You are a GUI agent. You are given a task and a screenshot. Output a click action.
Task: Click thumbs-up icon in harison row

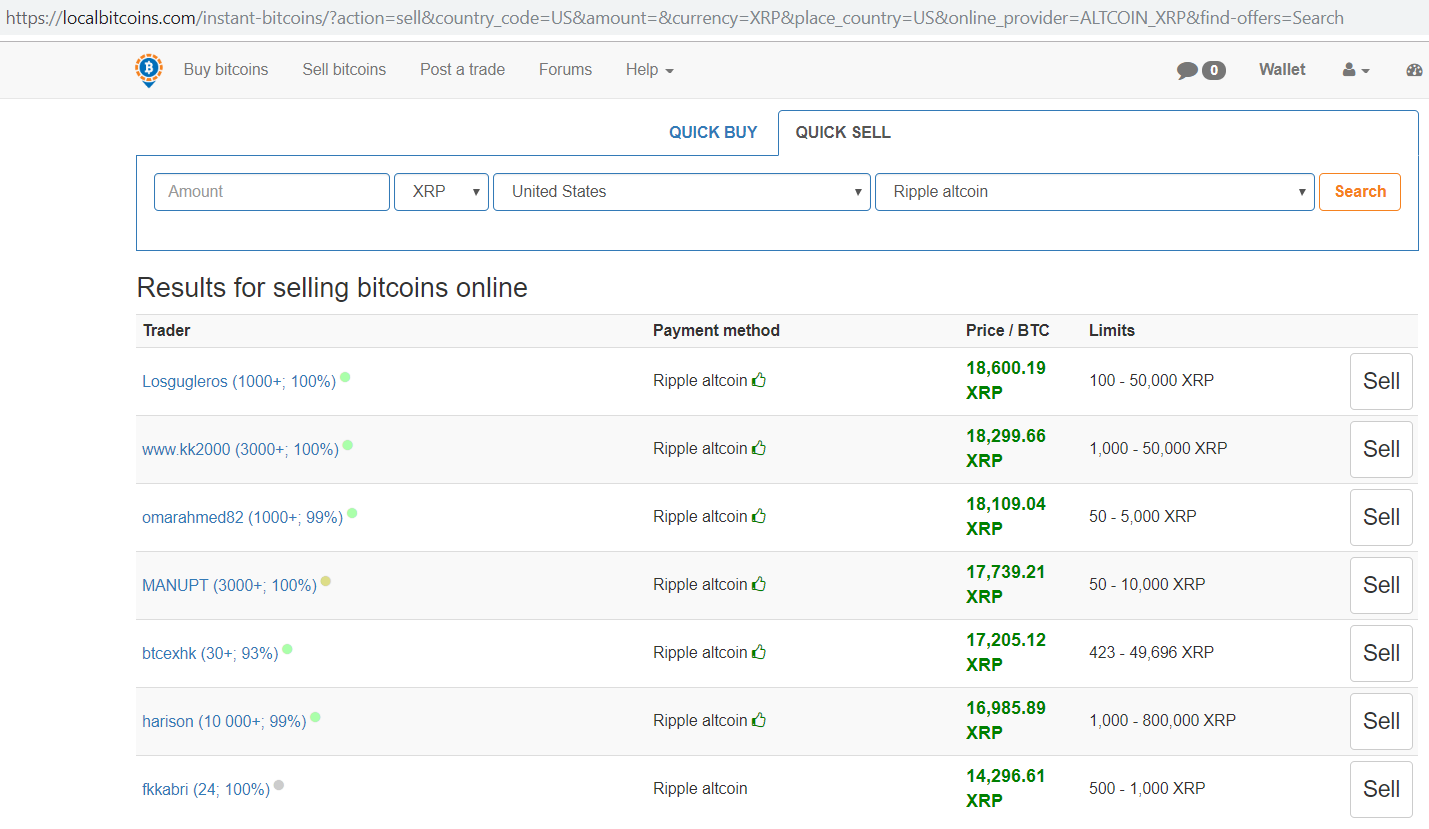[759, 720]
